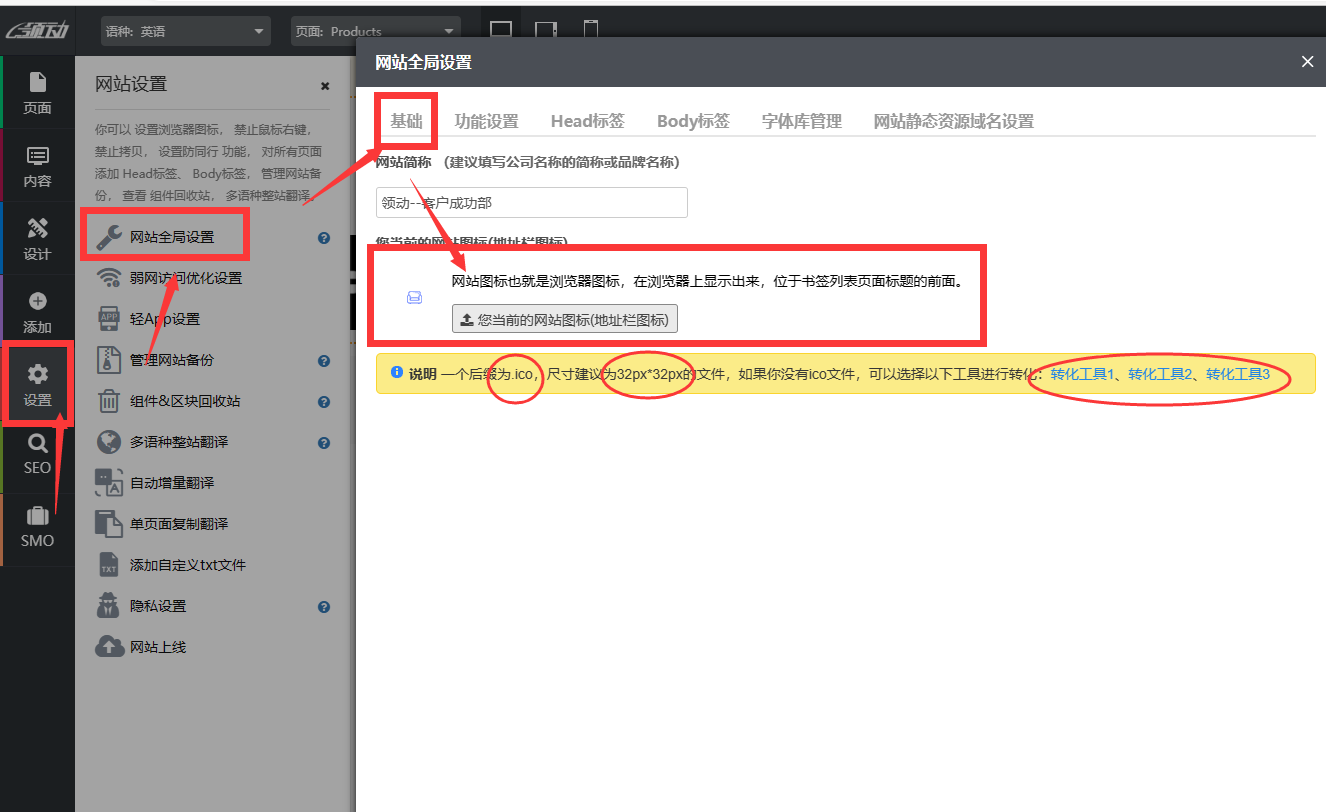Click the upload 网站图标 button
This screenshot has height=812, width=1326.
click(565, 319)
